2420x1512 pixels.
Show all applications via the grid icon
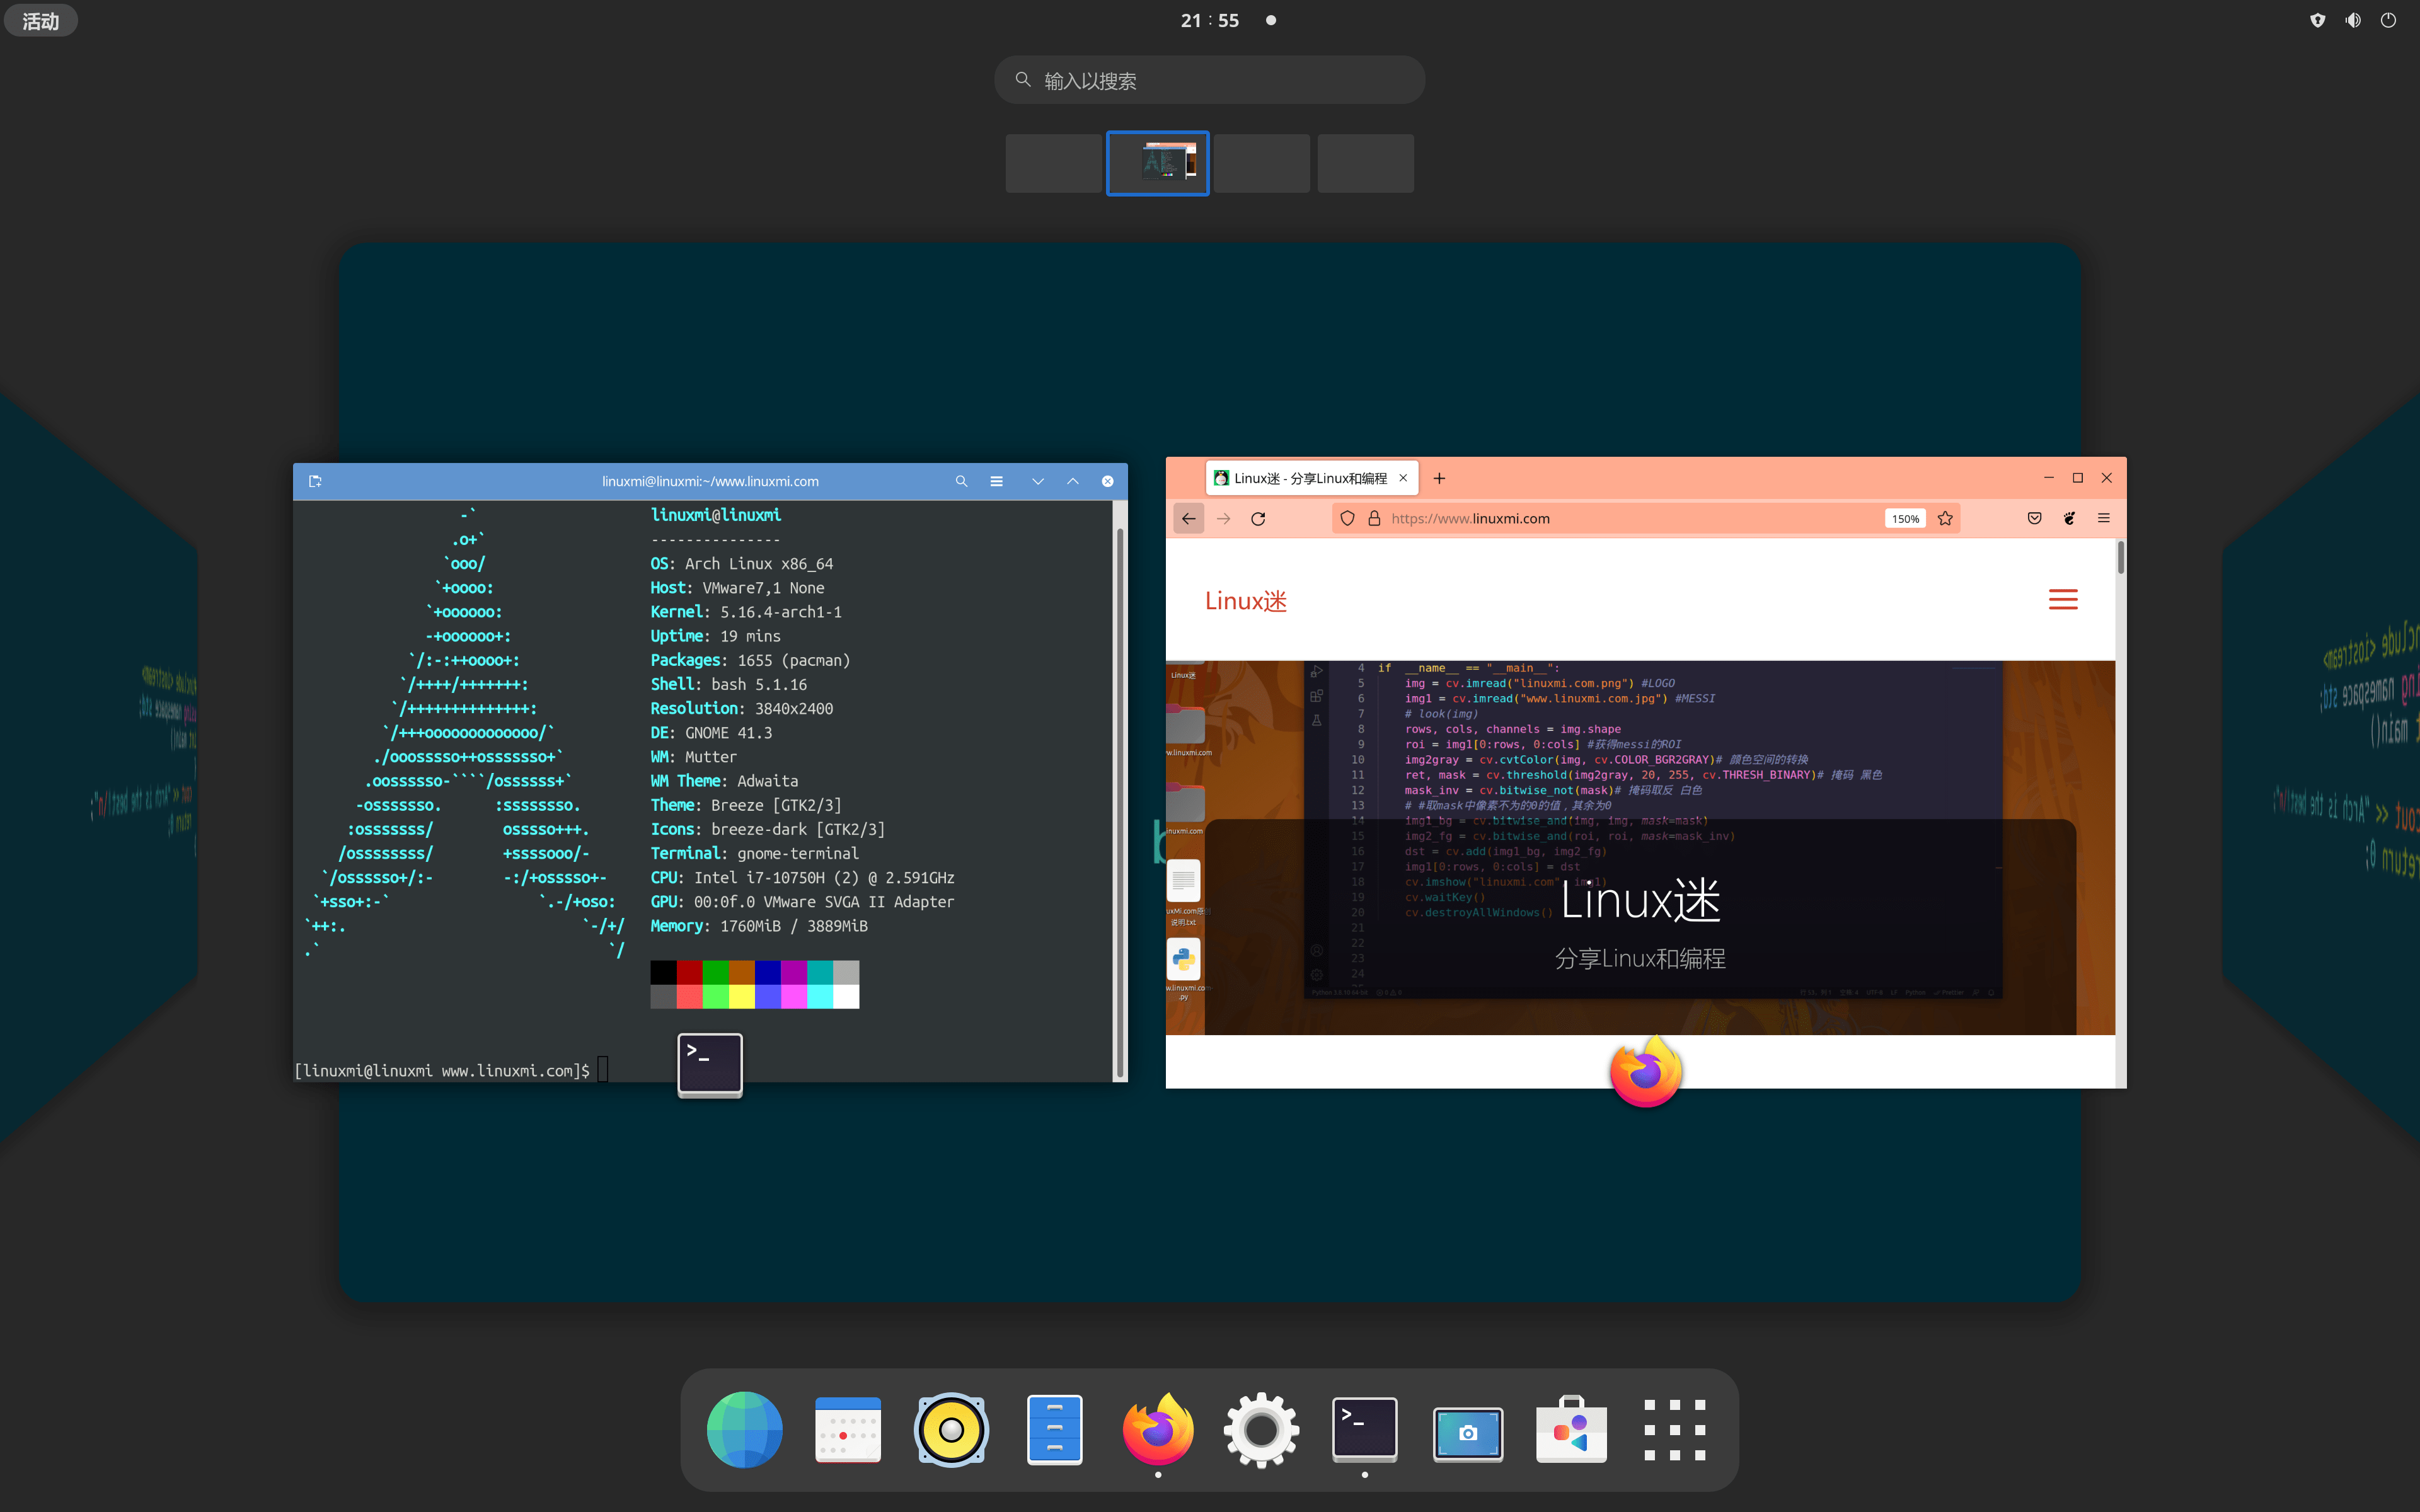pyautogui.click(x=1673, y=1430)
